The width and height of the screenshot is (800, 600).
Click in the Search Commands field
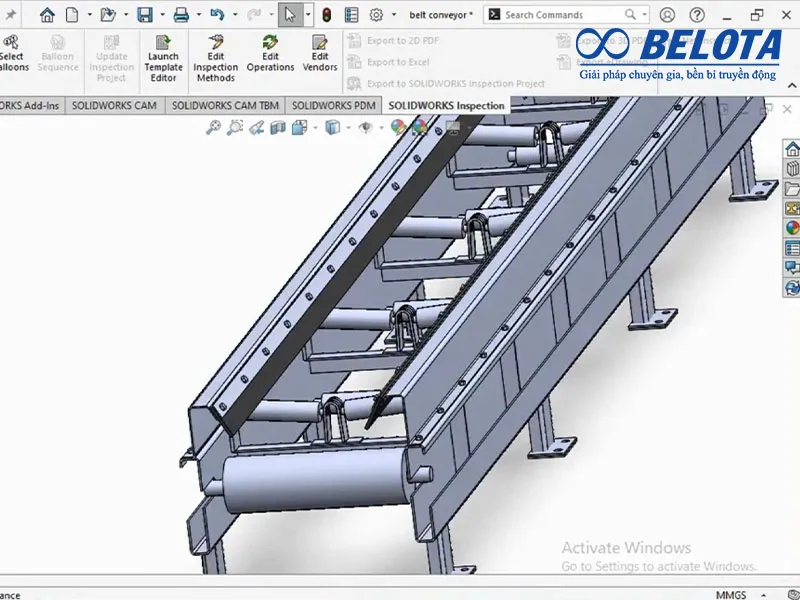pos(560,15)
